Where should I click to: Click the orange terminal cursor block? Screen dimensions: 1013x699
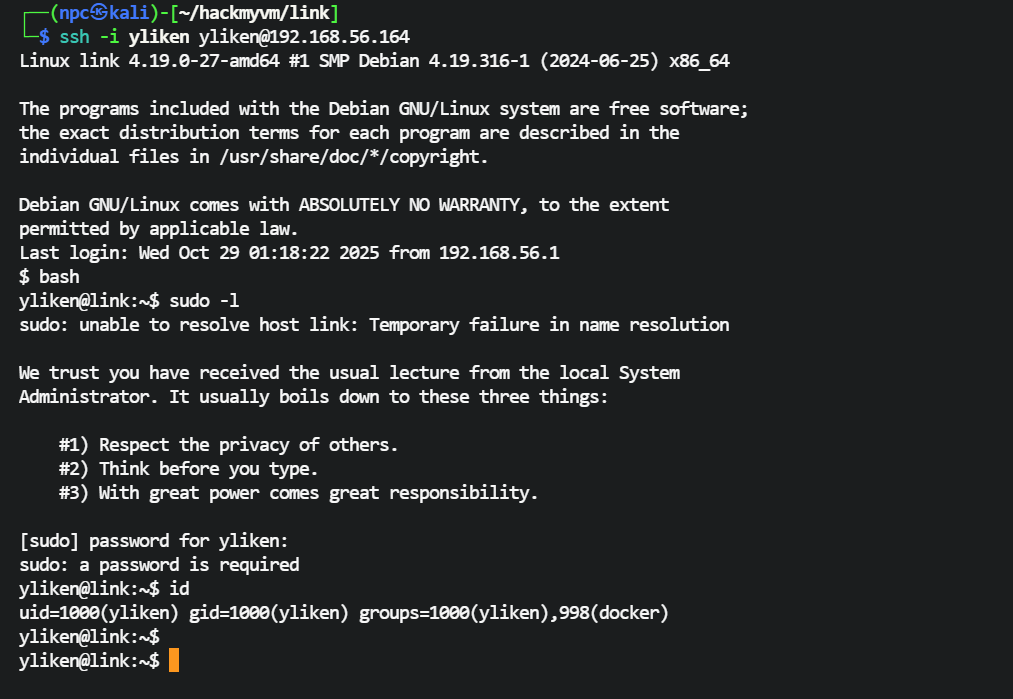[x=174, y=660]
